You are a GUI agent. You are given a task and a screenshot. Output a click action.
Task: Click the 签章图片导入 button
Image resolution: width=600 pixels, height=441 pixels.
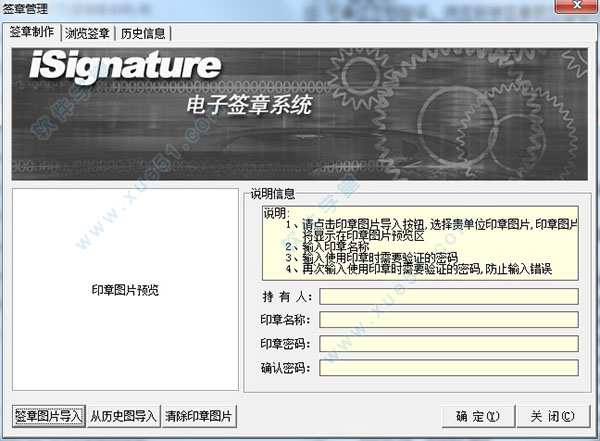[x=49, y=416]
